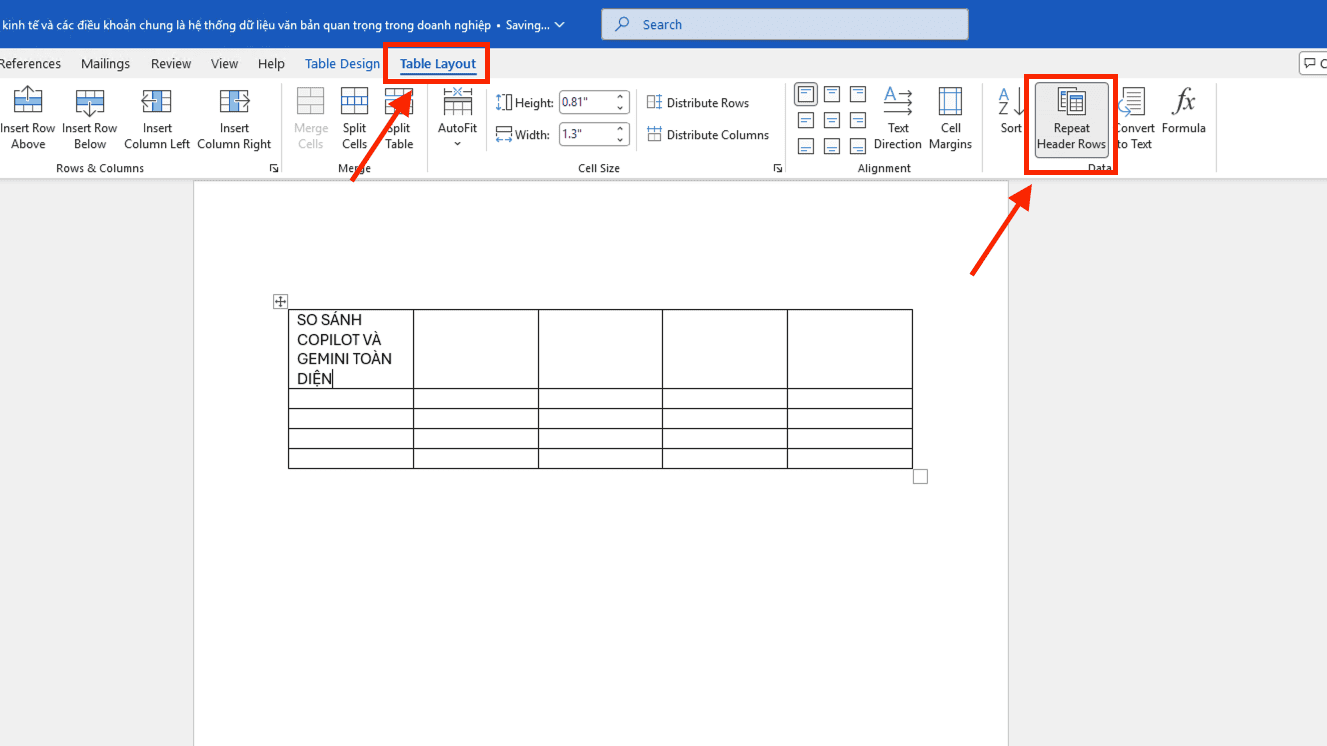Toggle Repeat Header Rows

1071,119
